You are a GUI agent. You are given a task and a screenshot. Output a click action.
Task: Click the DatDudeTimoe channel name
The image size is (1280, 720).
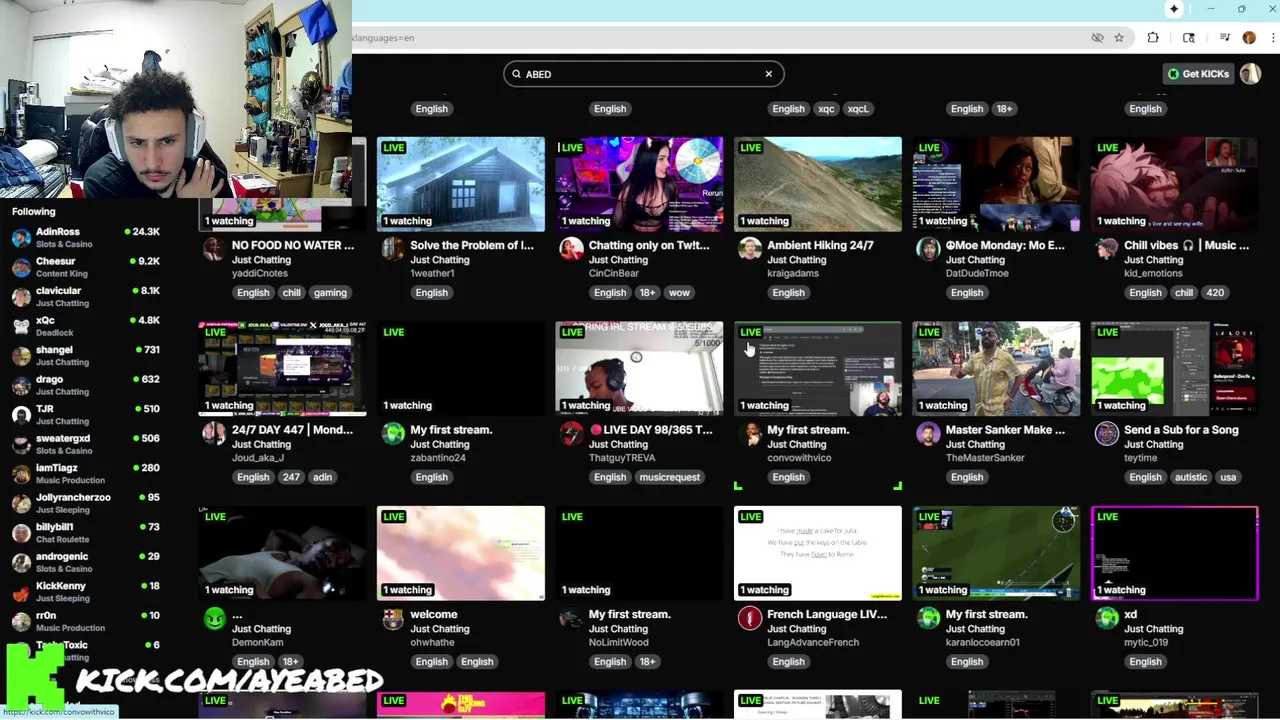[x=977, y=273]
